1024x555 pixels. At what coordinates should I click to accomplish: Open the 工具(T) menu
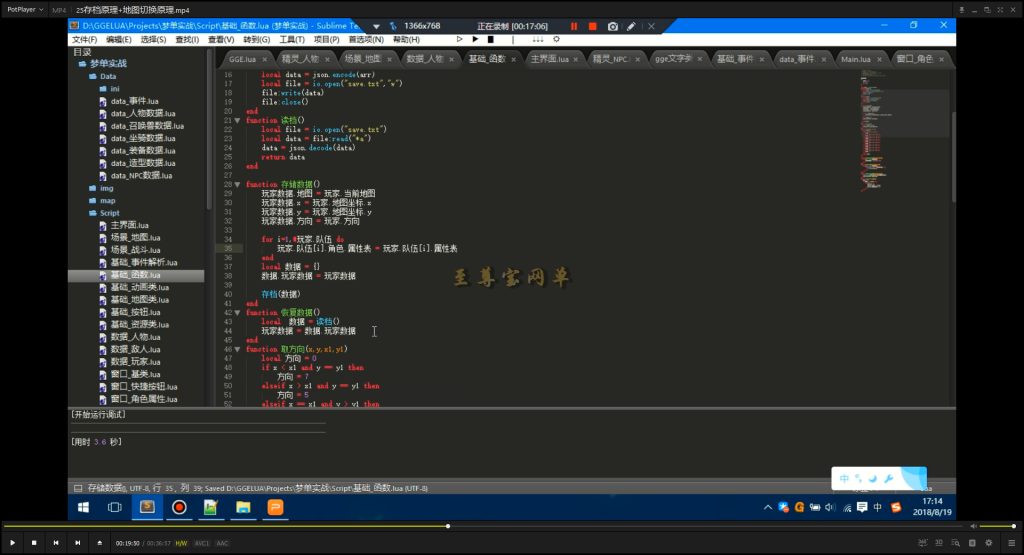pos(292,39)
